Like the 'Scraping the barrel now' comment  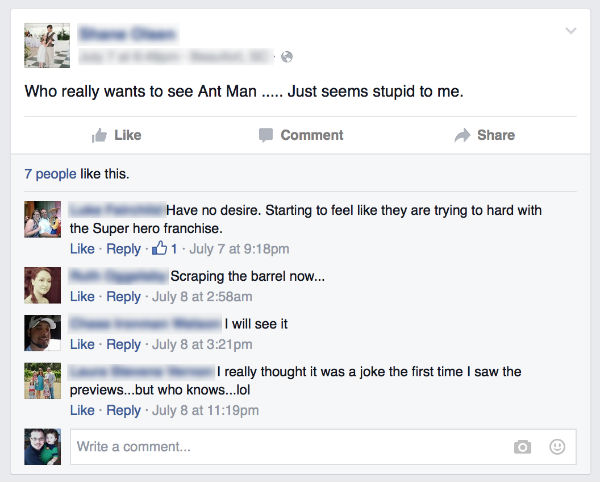click(x=82, y=296)
